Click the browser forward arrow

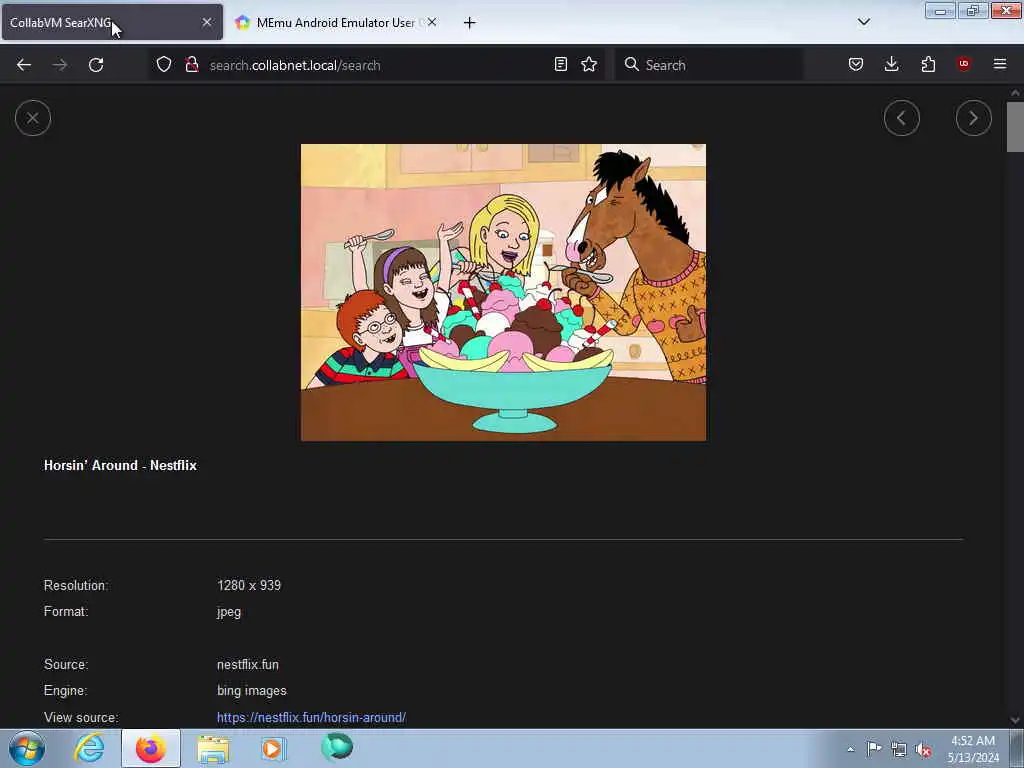point(60,65)
